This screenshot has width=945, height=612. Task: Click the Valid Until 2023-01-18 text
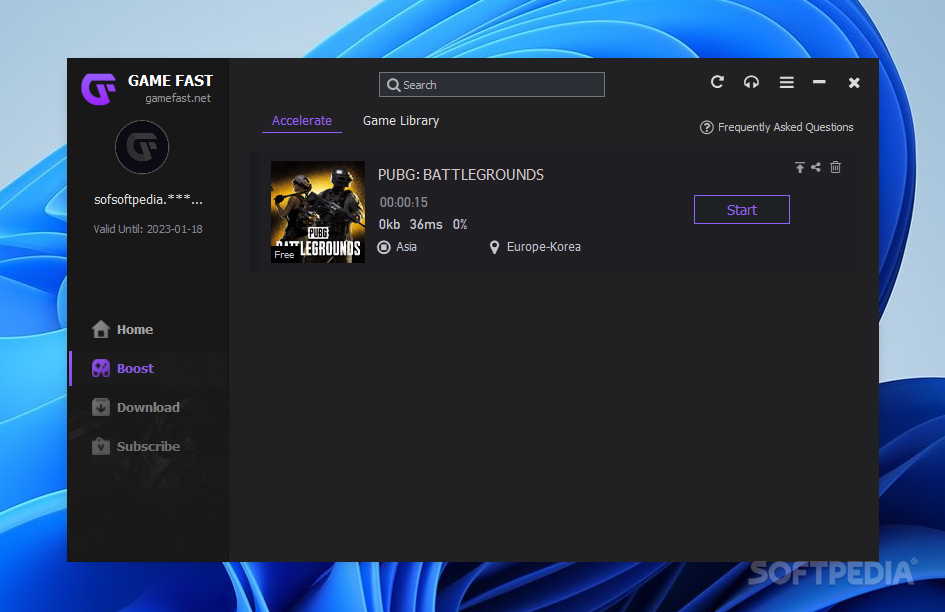click(148, 229)
